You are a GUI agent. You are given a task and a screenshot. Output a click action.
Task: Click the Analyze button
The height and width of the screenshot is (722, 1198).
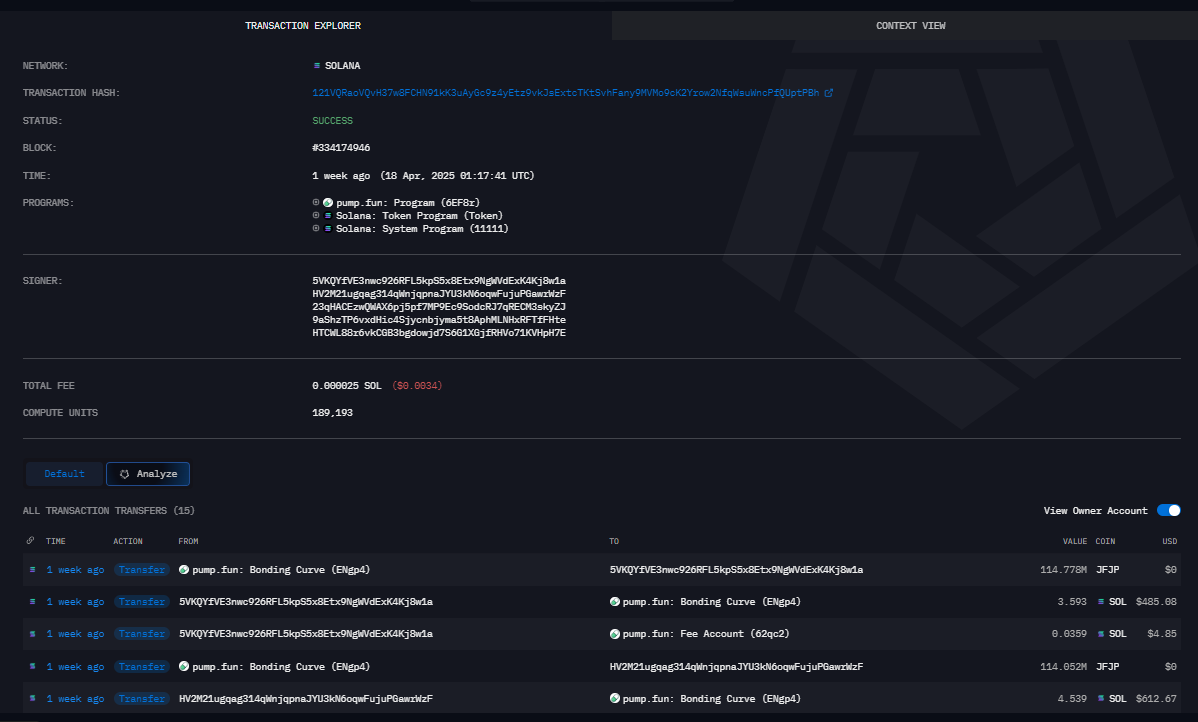[x=148, y=474]
